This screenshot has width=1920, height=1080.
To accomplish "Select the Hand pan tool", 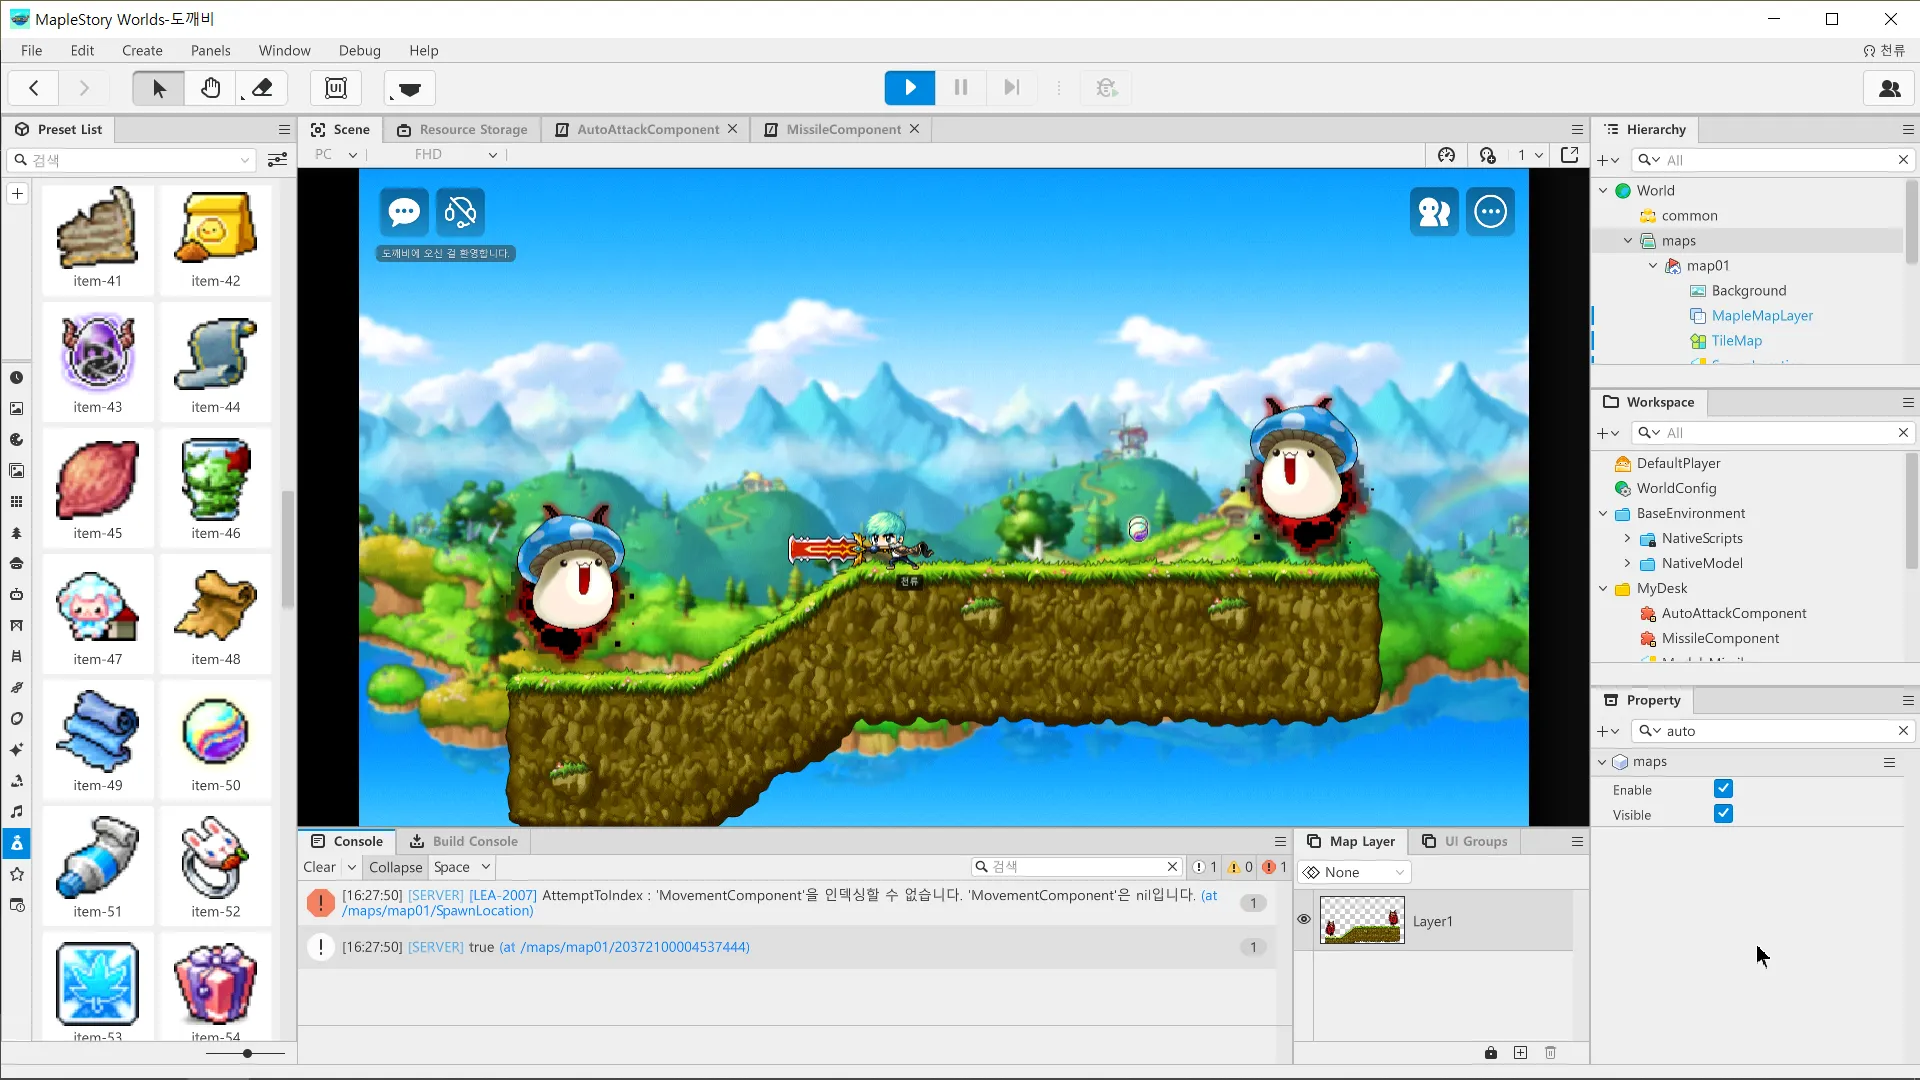I will tap(210, 88).
